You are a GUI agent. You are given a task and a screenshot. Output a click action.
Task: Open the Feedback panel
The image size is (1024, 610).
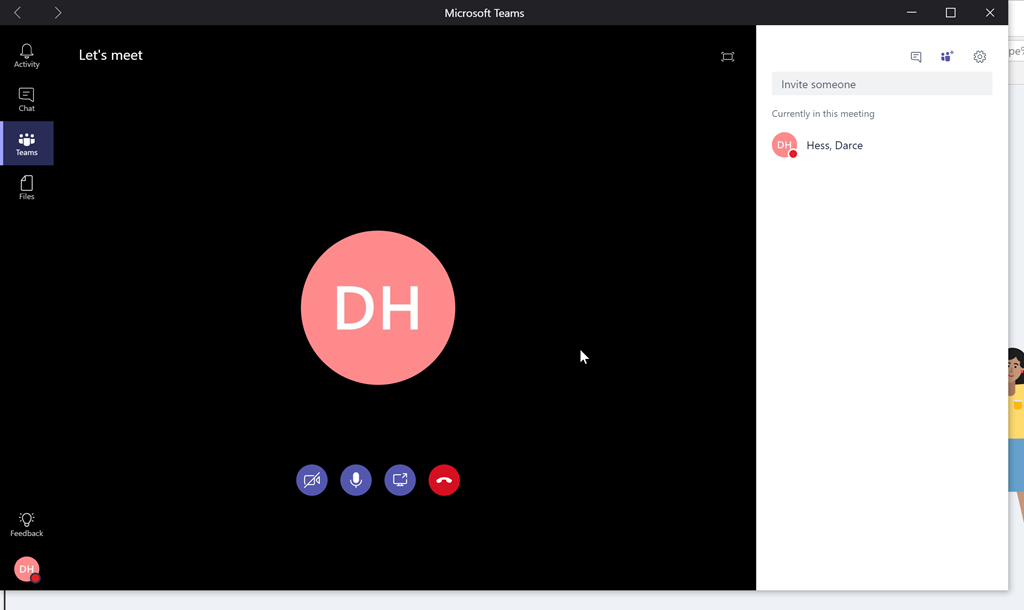27,524
